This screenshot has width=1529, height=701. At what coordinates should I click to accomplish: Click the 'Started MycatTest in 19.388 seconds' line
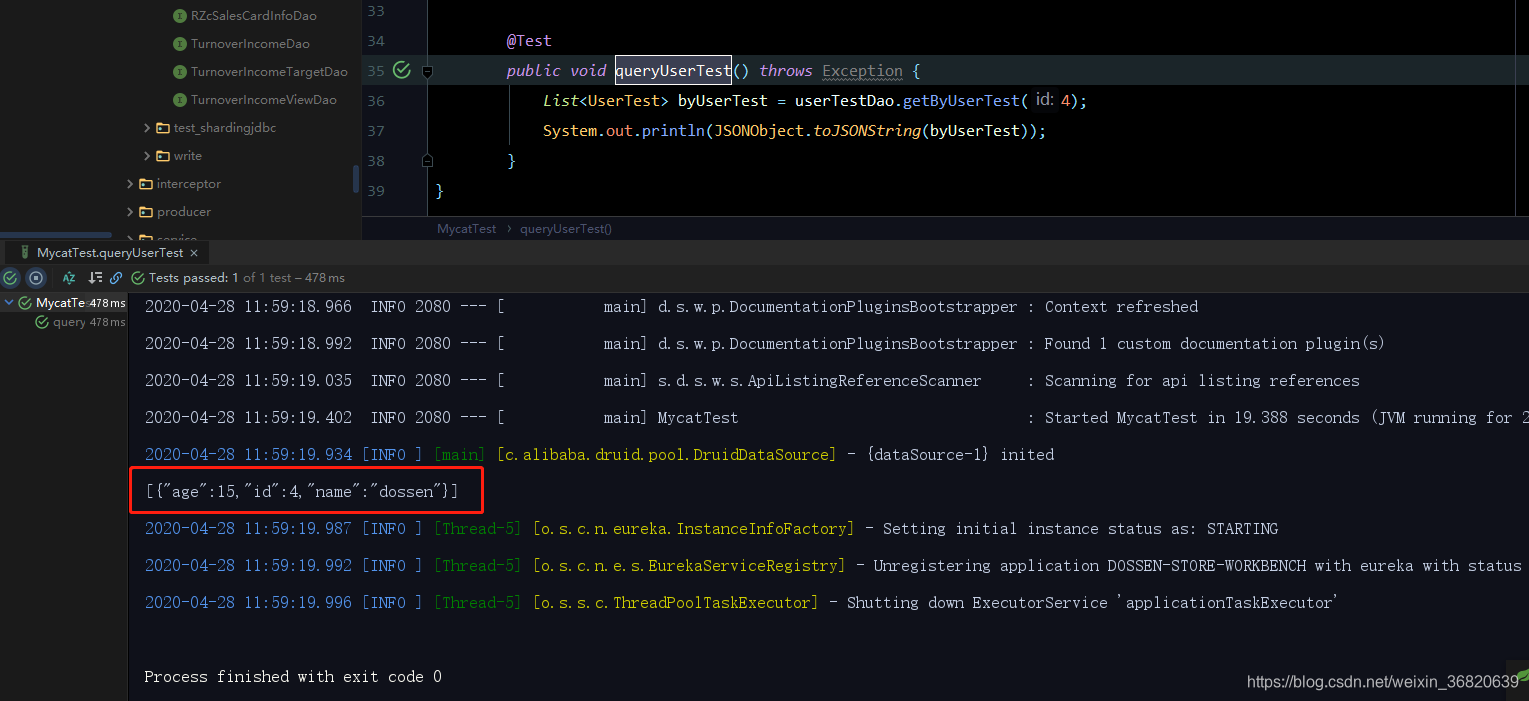(x=836, y=418)
